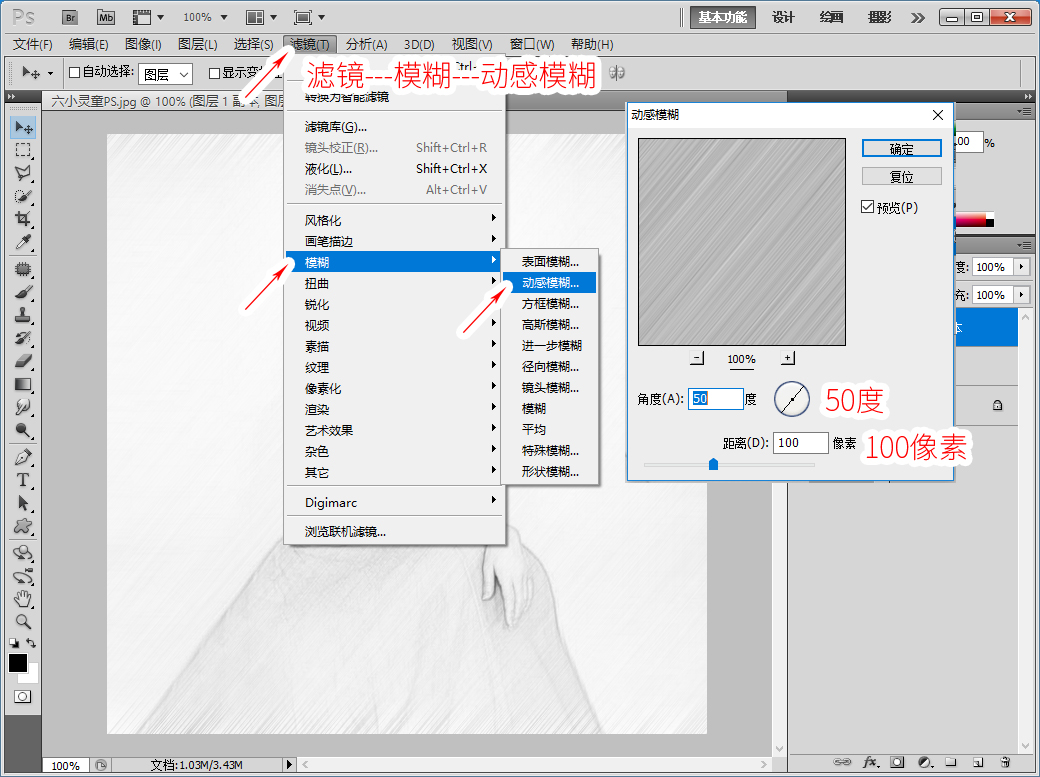This screenshot has height=777, width=1040.
Task: Click the angle dial control
Action: (x=792, y=399)
